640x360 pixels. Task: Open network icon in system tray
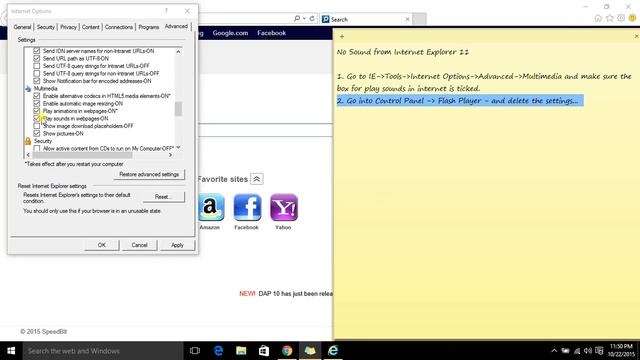tap(577, 351)
